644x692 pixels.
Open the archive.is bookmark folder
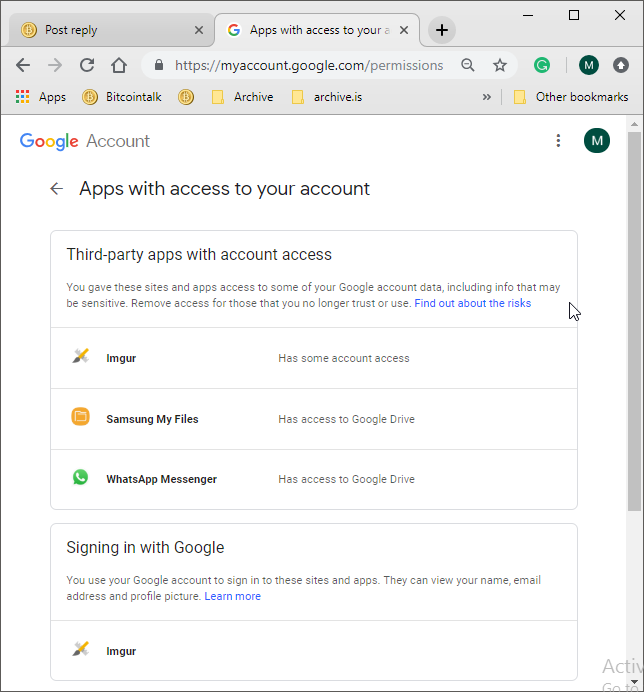pyautogui.click(x=327, y=97)
